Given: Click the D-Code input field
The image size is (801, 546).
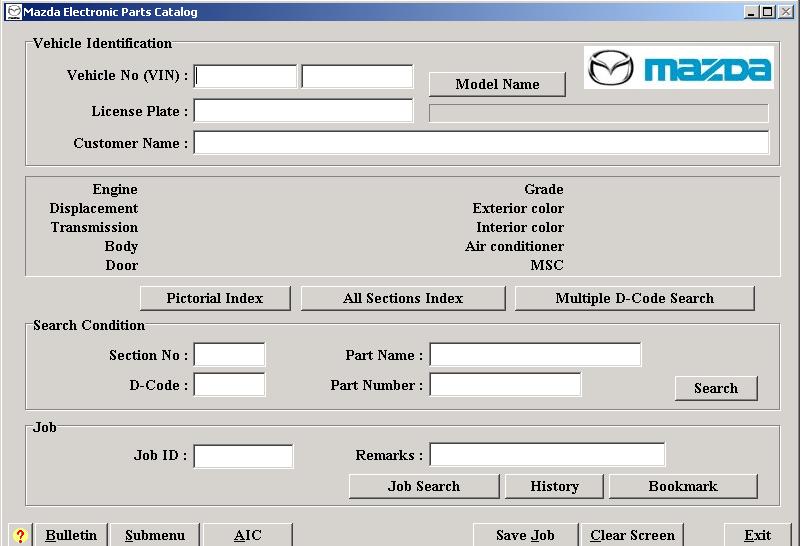Looking at the screenshot, I should coord(229,385).
